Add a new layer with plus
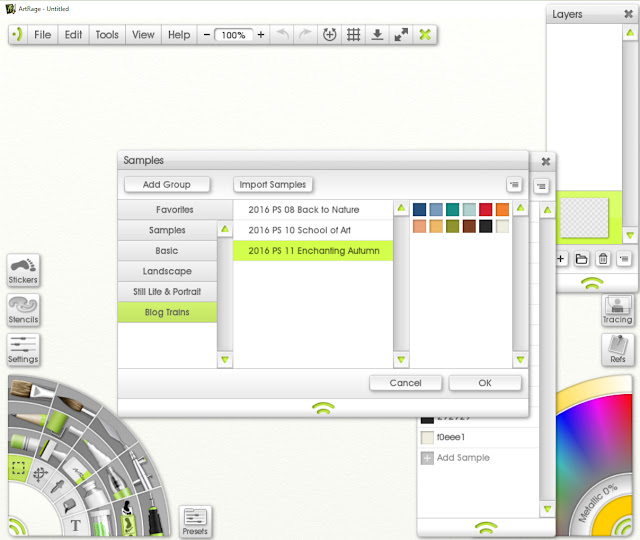The height and width of the screenshot is (540, 640). click(561, 259)
